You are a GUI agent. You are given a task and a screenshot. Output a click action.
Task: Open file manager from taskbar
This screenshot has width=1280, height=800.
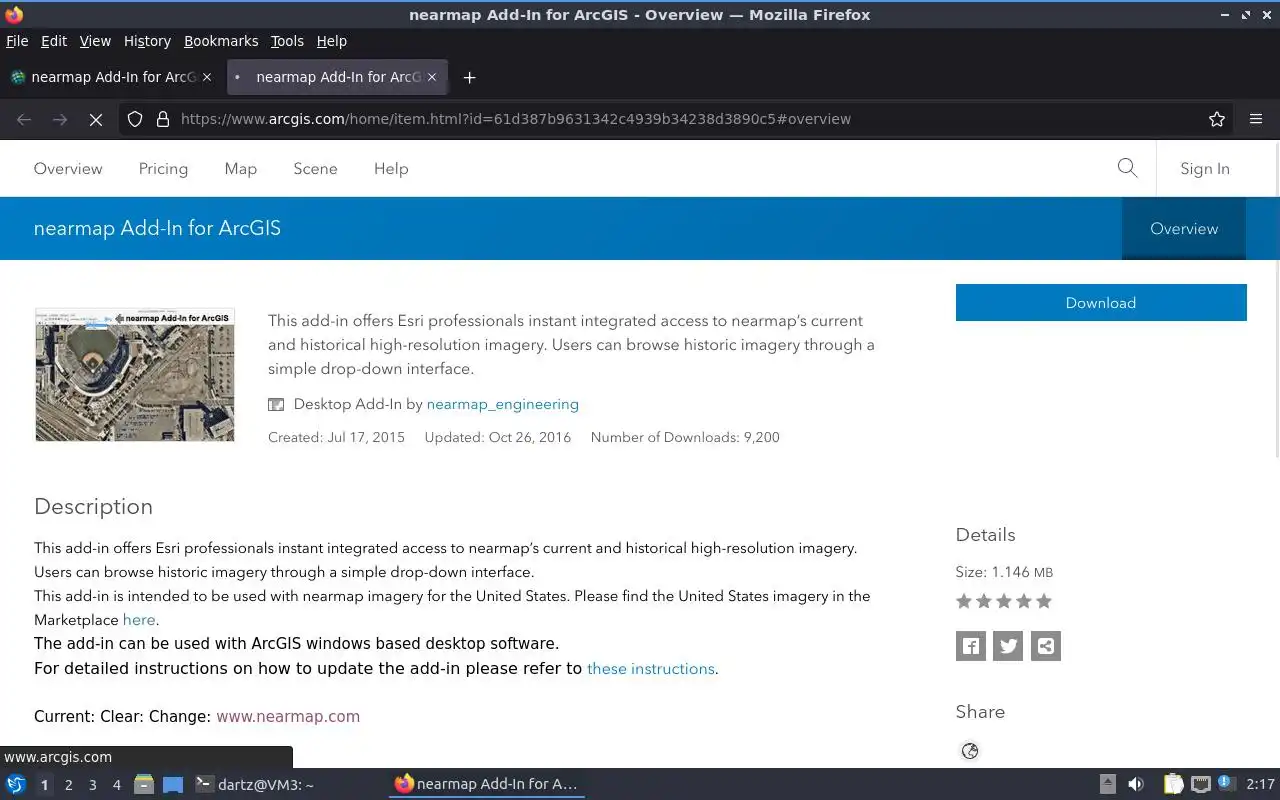click(x=144, y=784)
